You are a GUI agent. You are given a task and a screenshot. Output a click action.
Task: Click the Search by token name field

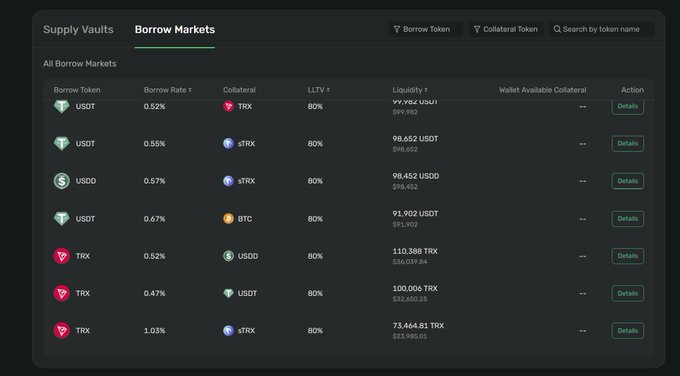pos(602,29)
